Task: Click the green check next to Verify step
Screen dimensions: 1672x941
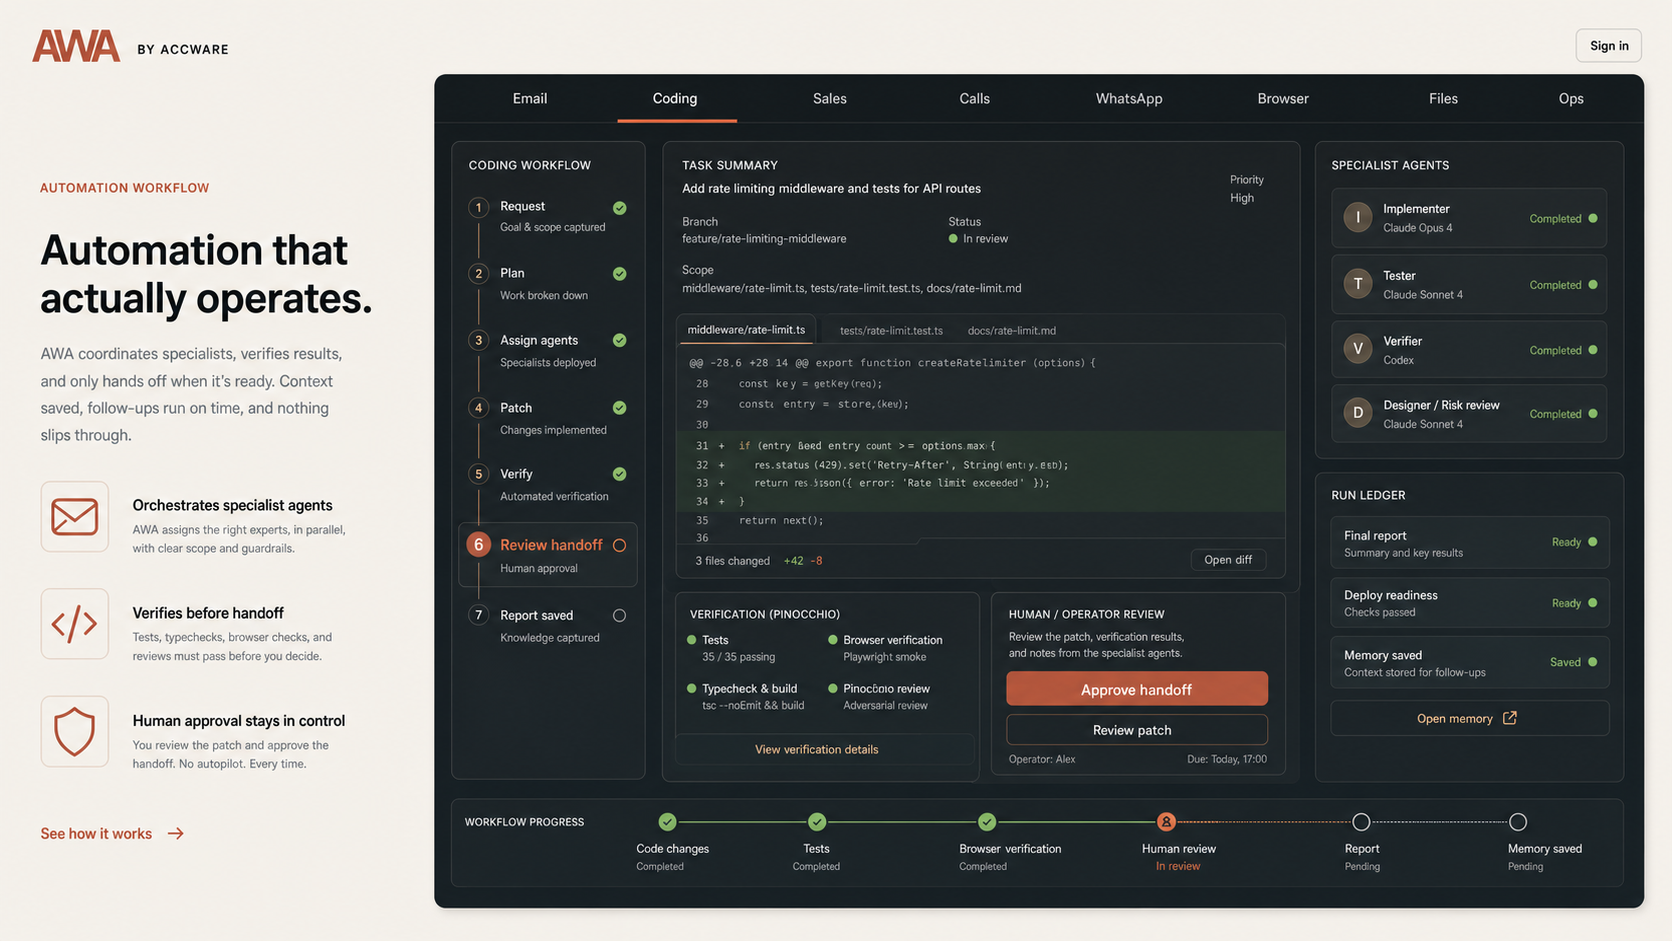Action: (x=620, y=474)
